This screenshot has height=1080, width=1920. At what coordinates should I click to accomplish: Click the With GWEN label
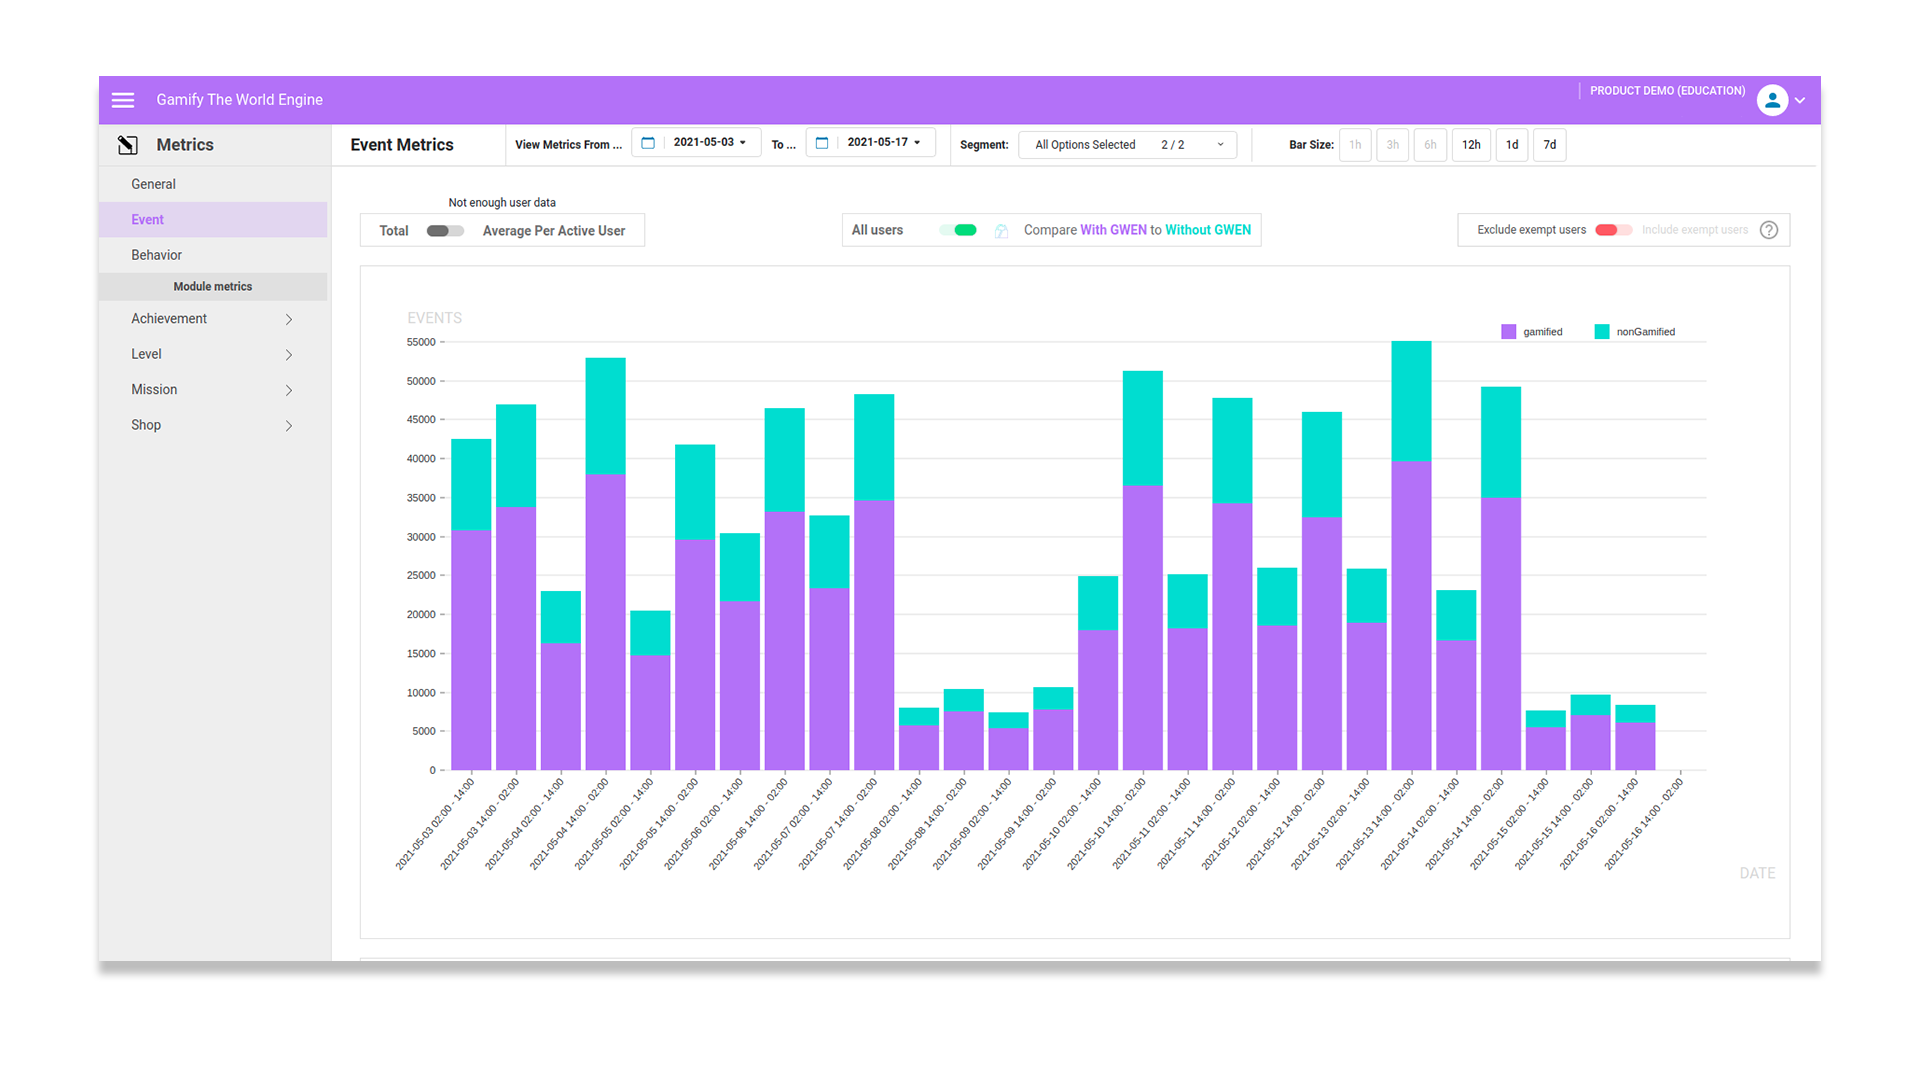click(1113, 230)
